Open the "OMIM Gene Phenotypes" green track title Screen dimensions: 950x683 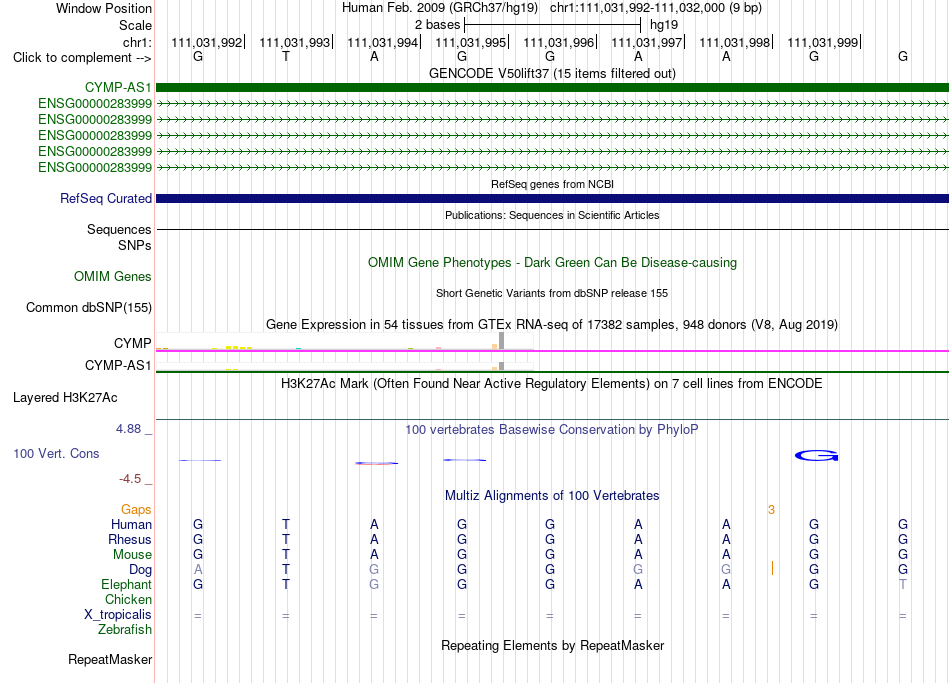tap(552, 262)
